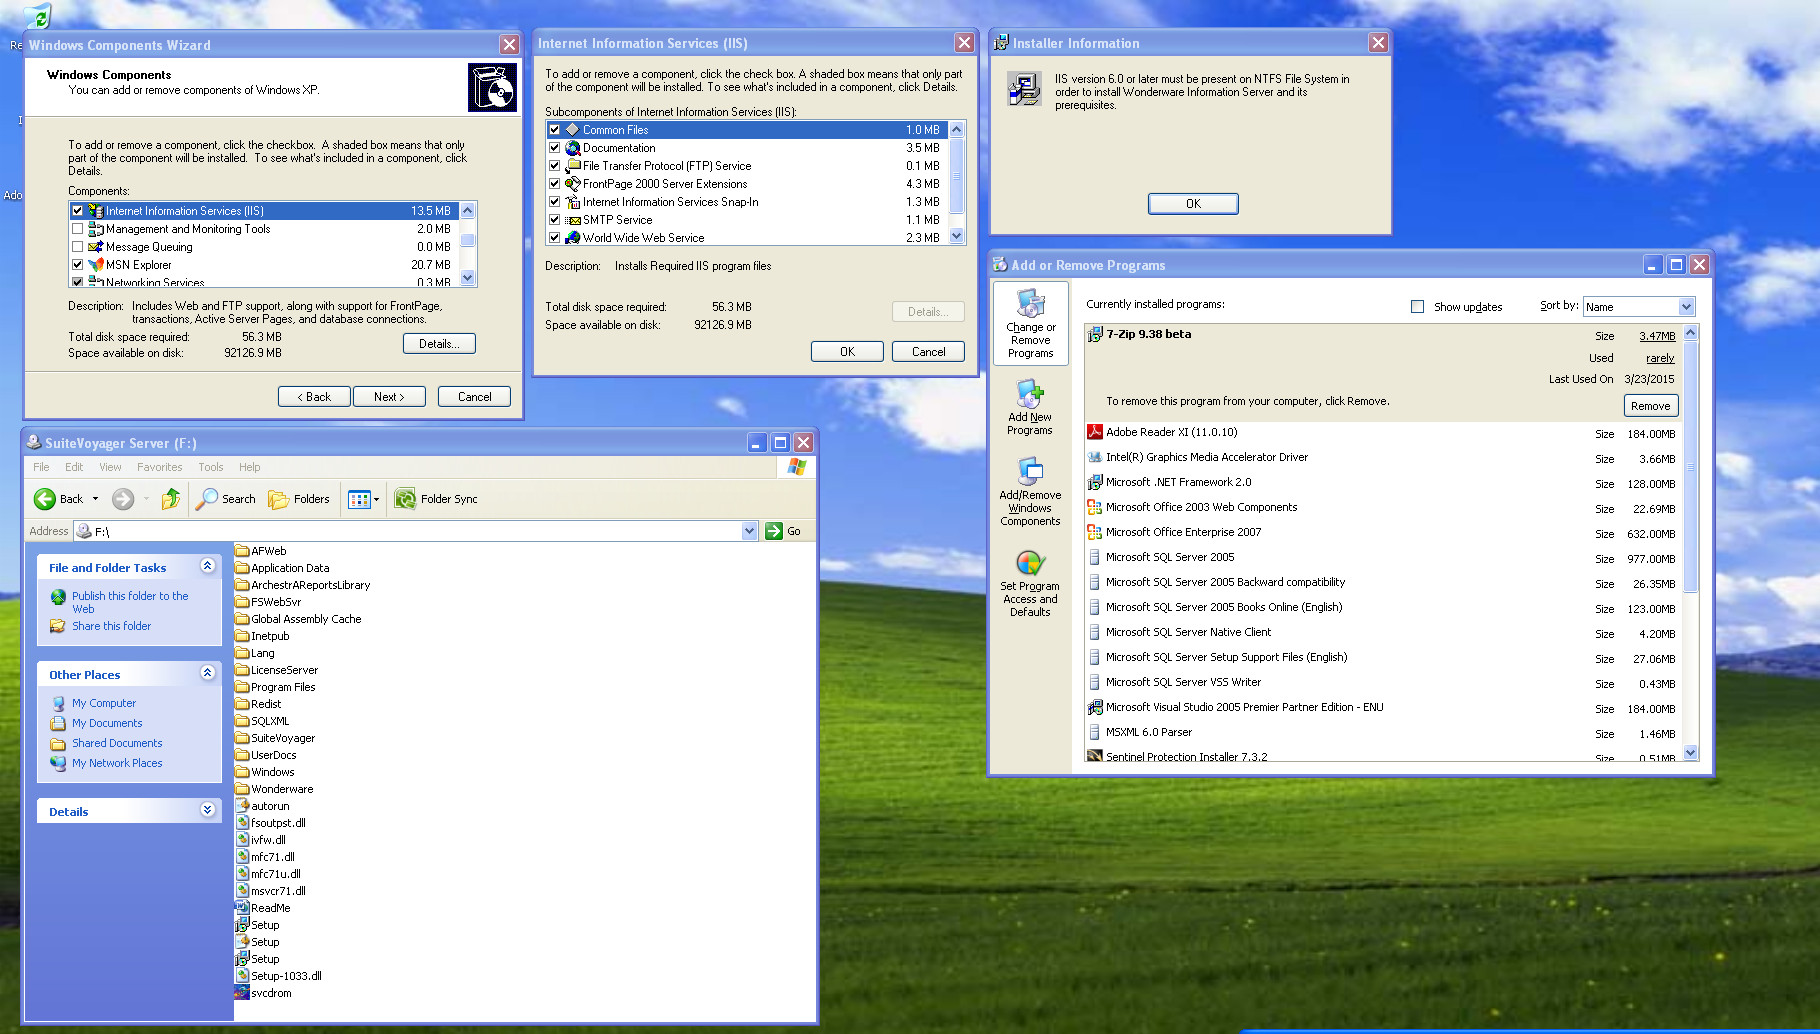This screenshot has height=1034, width=1820.
Task: Open Search in the explorer toolbar
Action: tap(226, 499)
